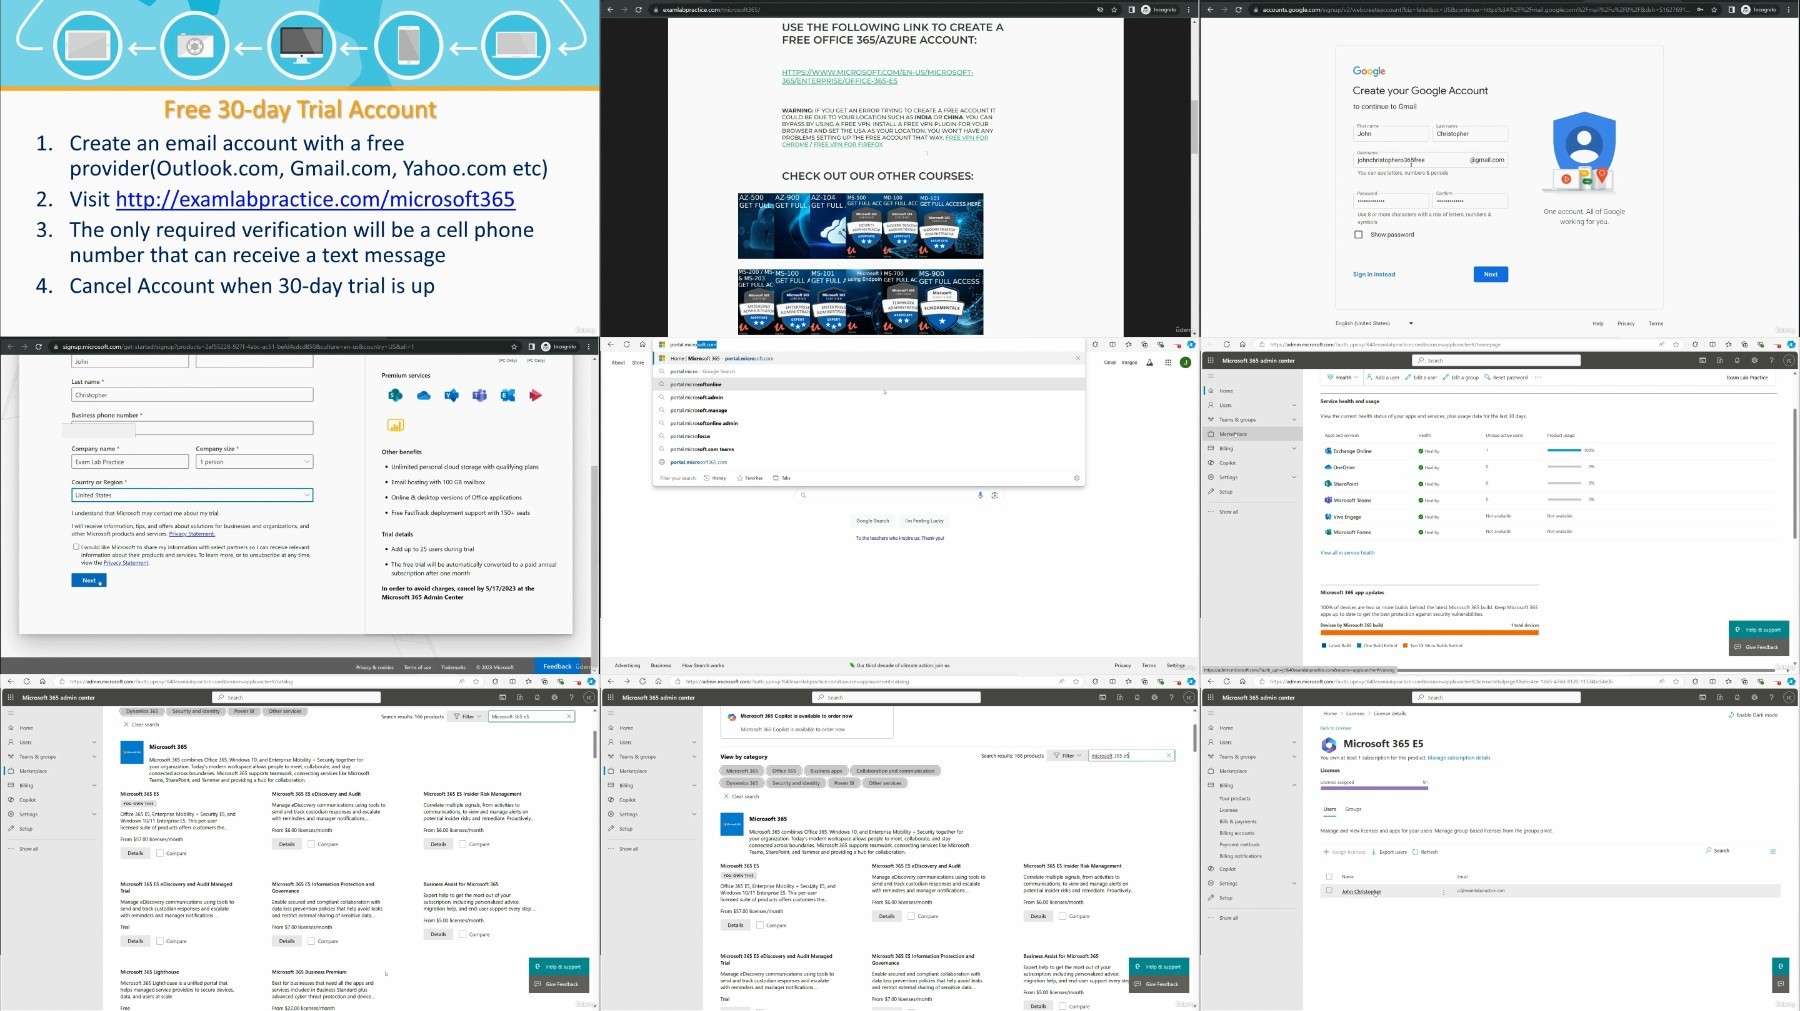Open Company size dropdown in signup form
The width and height of the screenshot is (1800, 1011).
[x=255, y=462]
